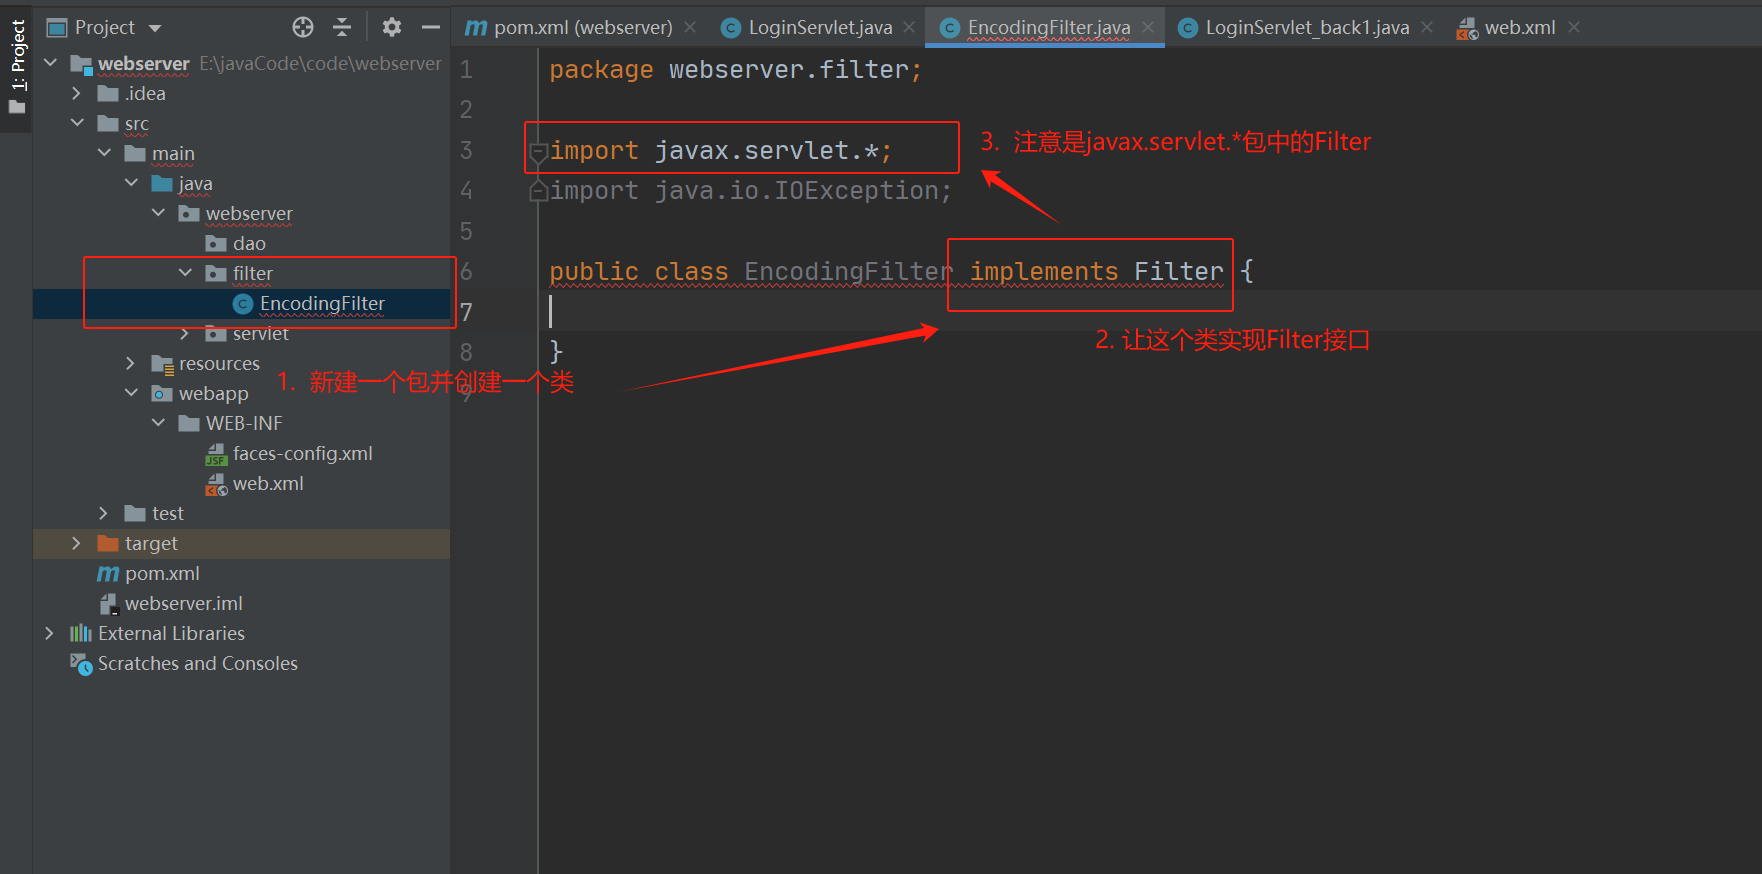Expand External Libraries node
This screenshot has height=874, width=1762.
tap(50, 633)
